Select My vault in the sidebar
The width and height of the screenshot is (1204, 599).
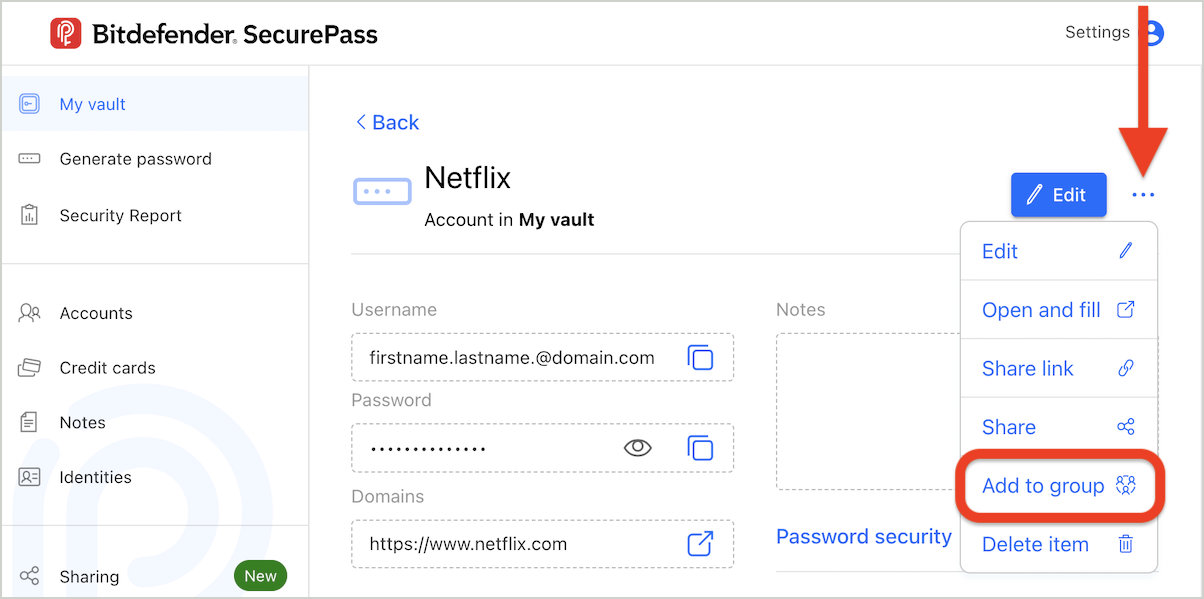155,104
